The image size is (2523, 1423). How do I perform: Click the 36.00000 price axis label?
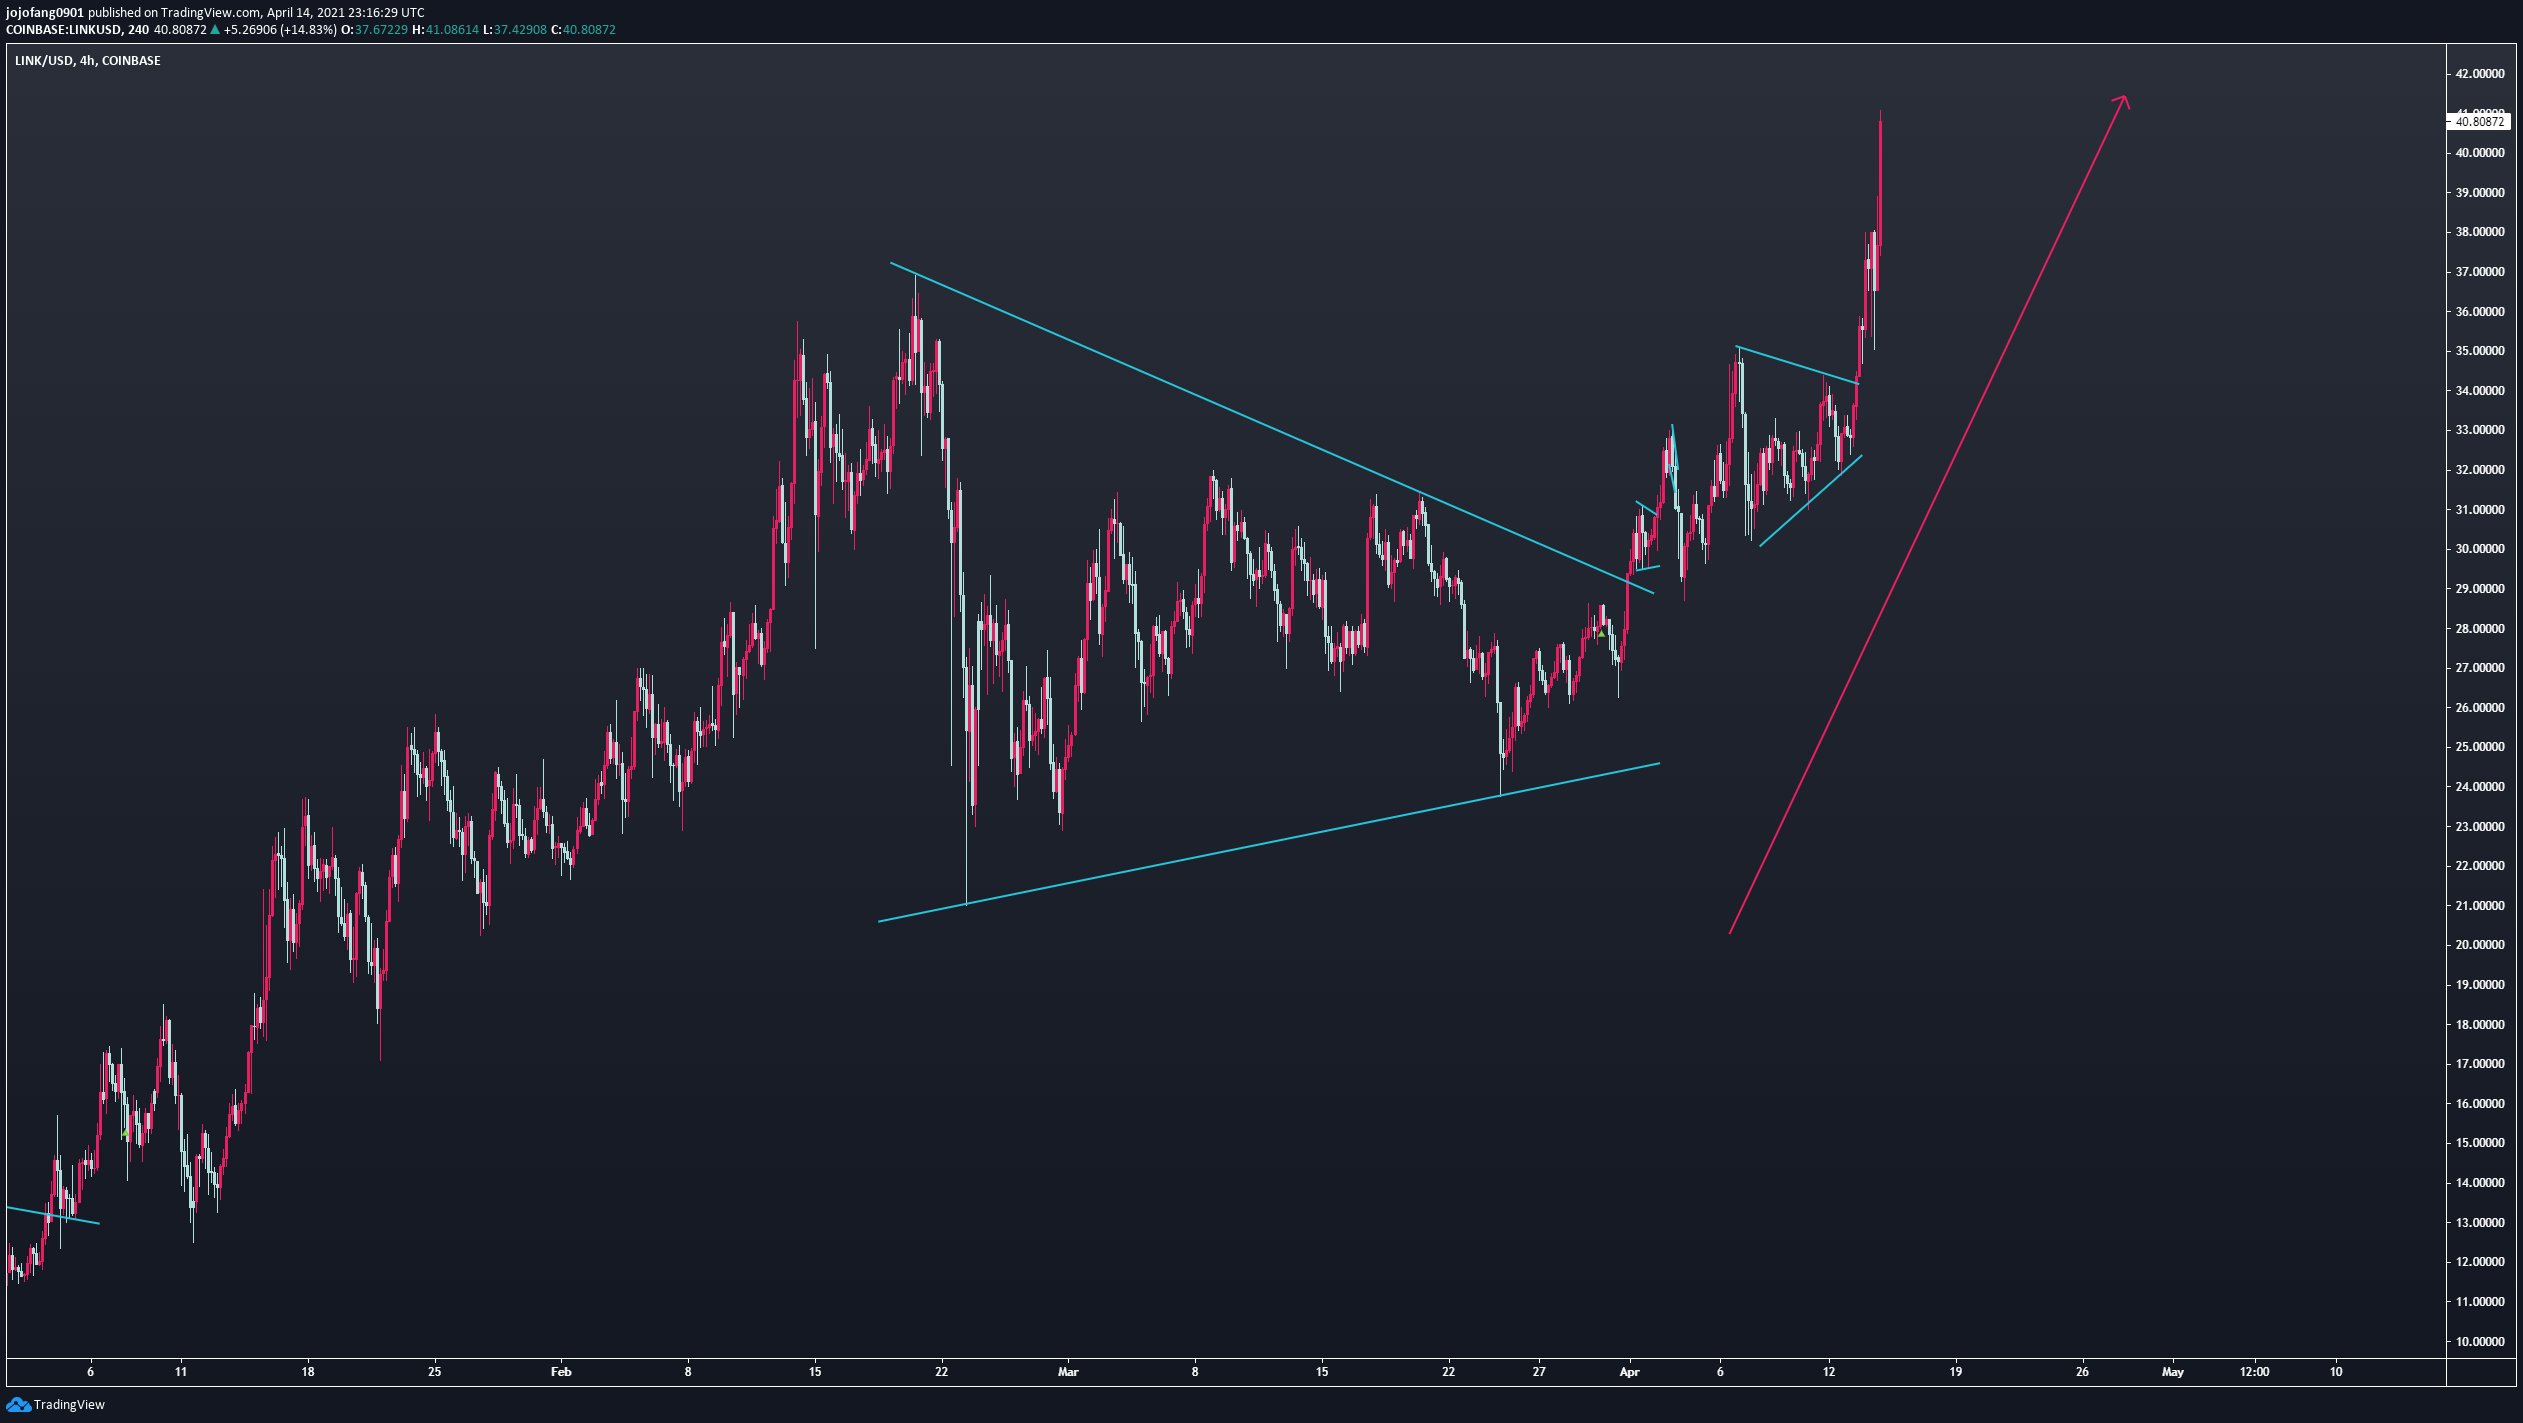pos(2480,312)
